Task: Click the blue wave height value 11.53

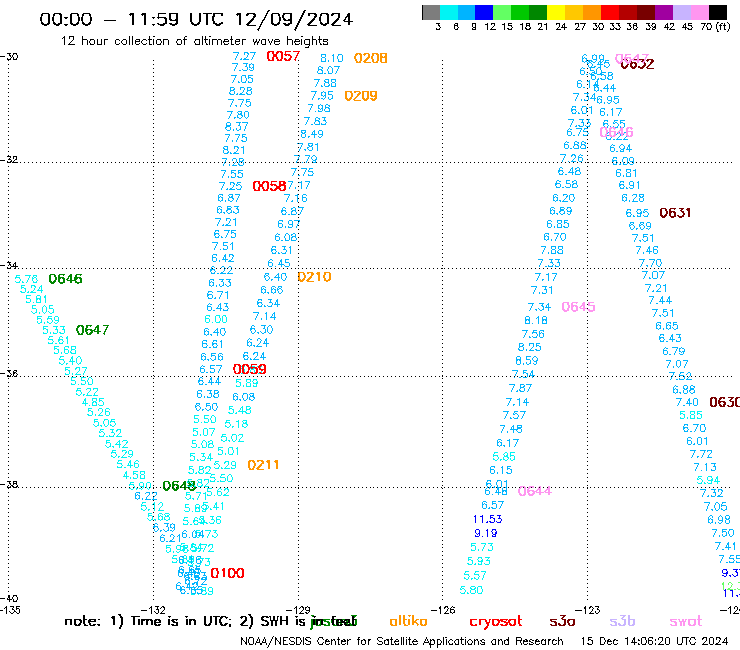Action: tap(488, 519)
